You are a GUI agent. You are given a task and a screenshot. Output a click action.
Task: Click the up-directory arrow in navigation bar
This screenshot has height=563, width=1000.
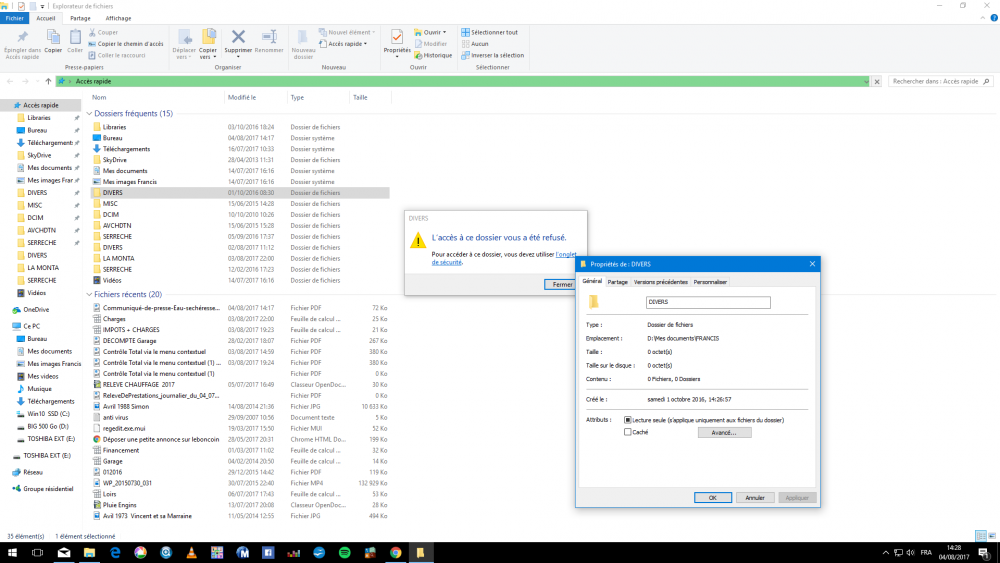click(x=48, y=81)
